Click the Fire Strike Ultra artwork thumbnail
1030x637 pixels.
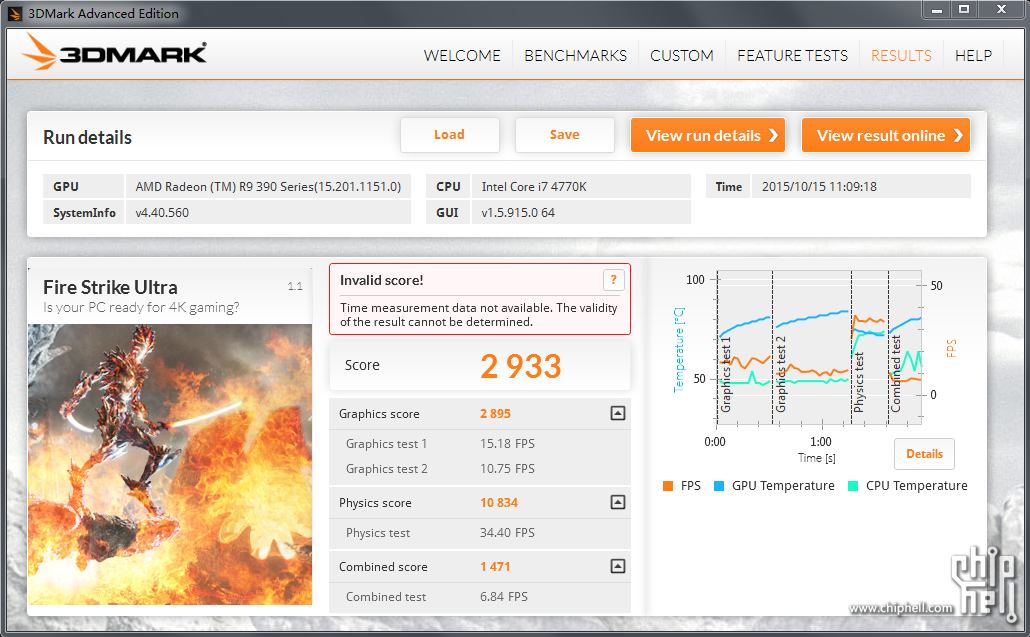[x=170, y=464]
